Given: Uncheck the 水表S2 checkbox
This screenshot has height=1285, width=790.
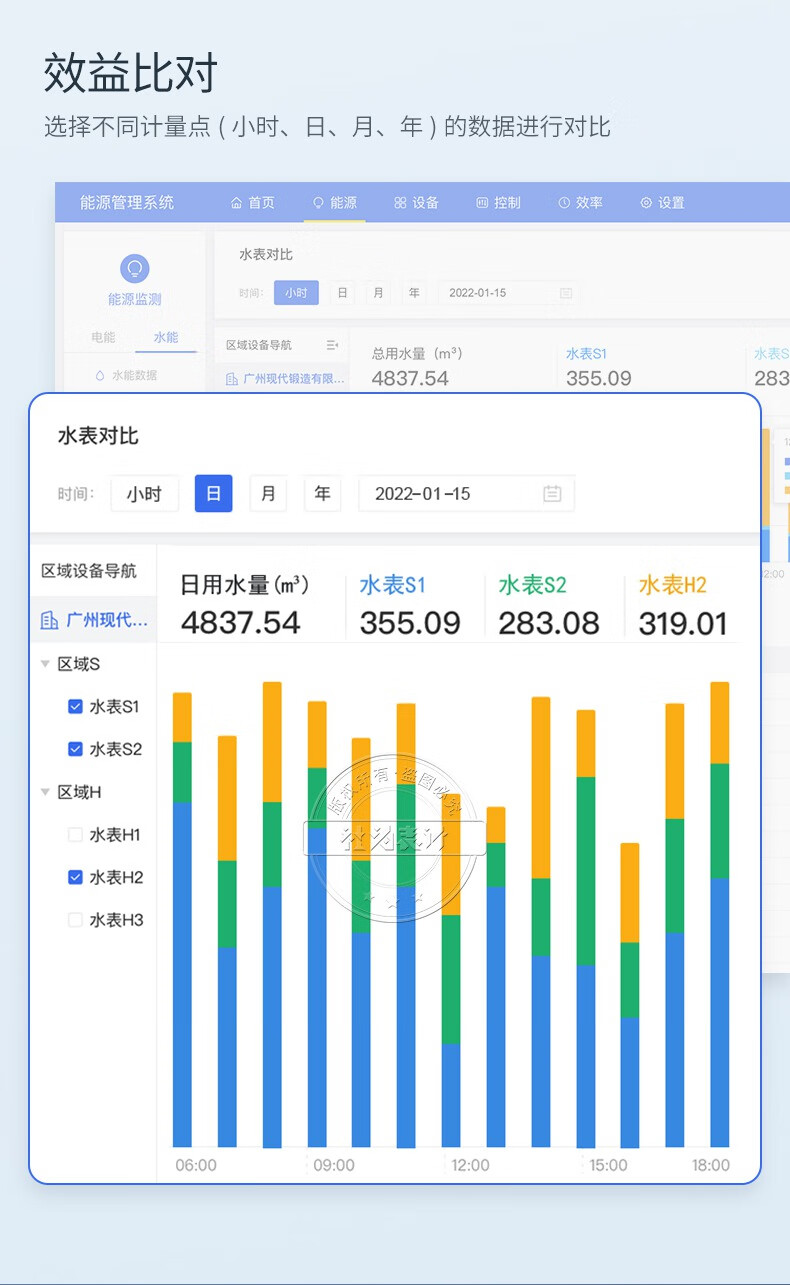Looking at the screenshot, I should 75,748.
